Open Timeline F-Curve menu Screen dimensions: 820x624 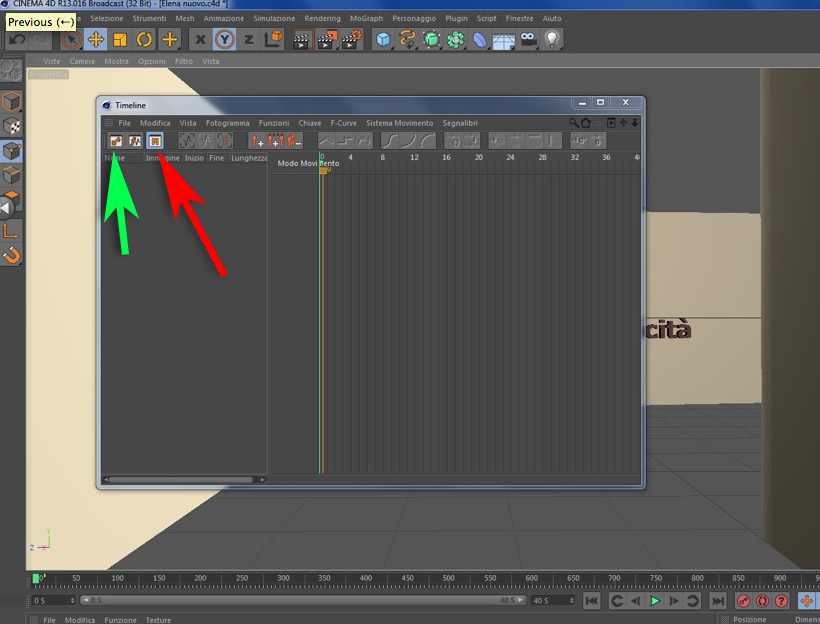344,123
